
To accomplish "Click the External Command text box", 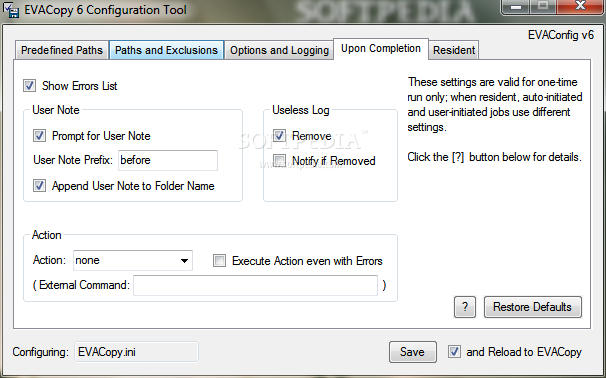I will [x=255, y=285].
